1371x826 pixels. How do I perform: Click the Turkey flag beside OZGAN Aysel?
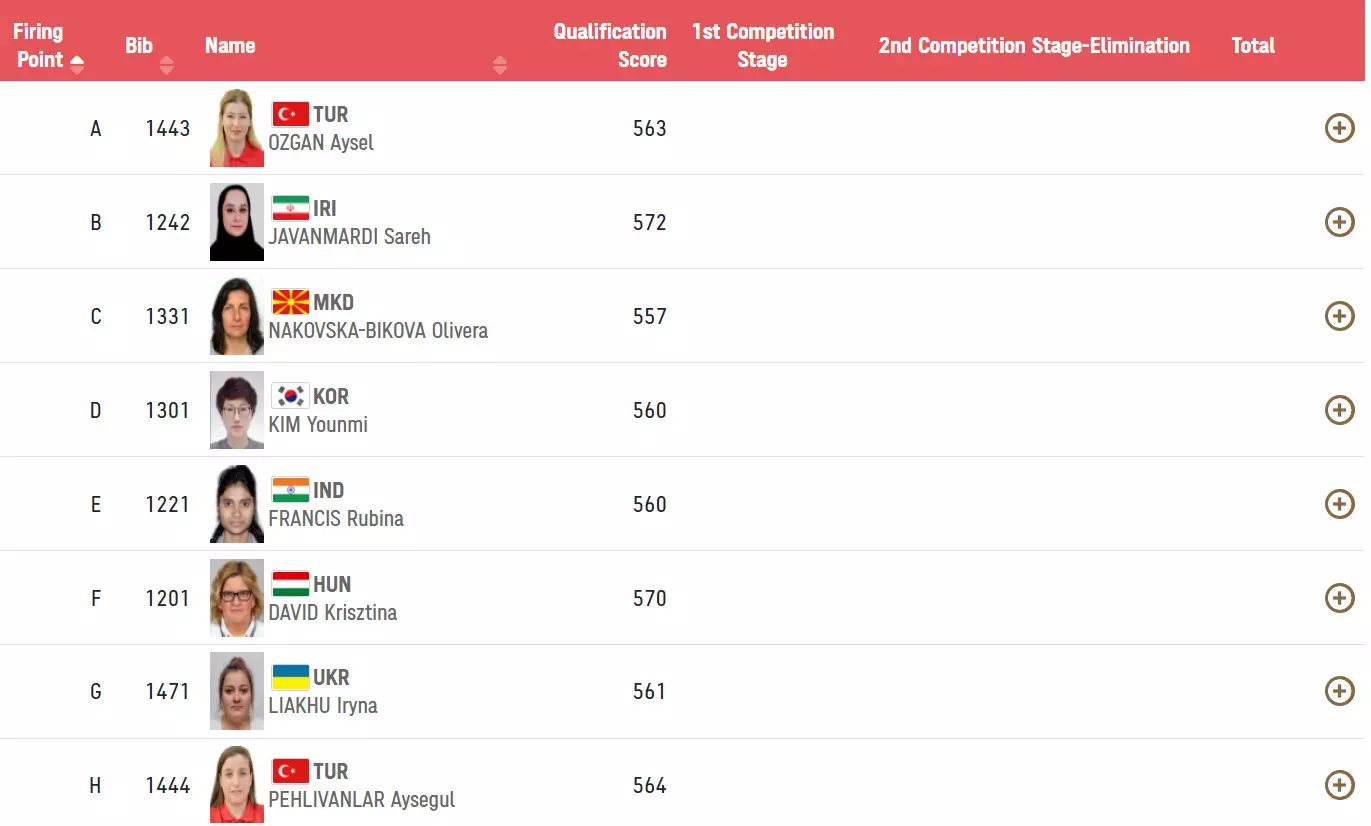[290, 114]
